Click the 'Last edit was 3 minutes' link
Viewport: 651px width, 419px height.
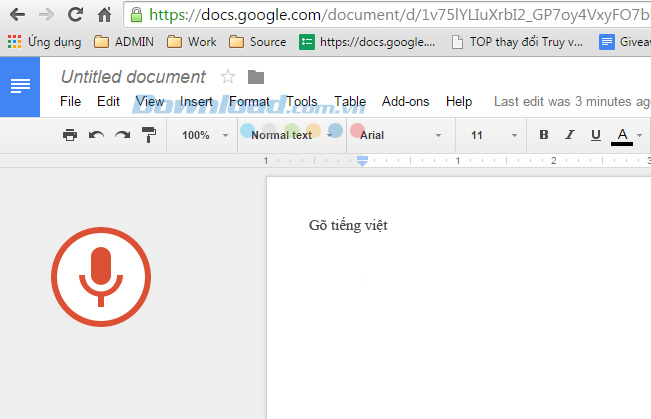572,101
